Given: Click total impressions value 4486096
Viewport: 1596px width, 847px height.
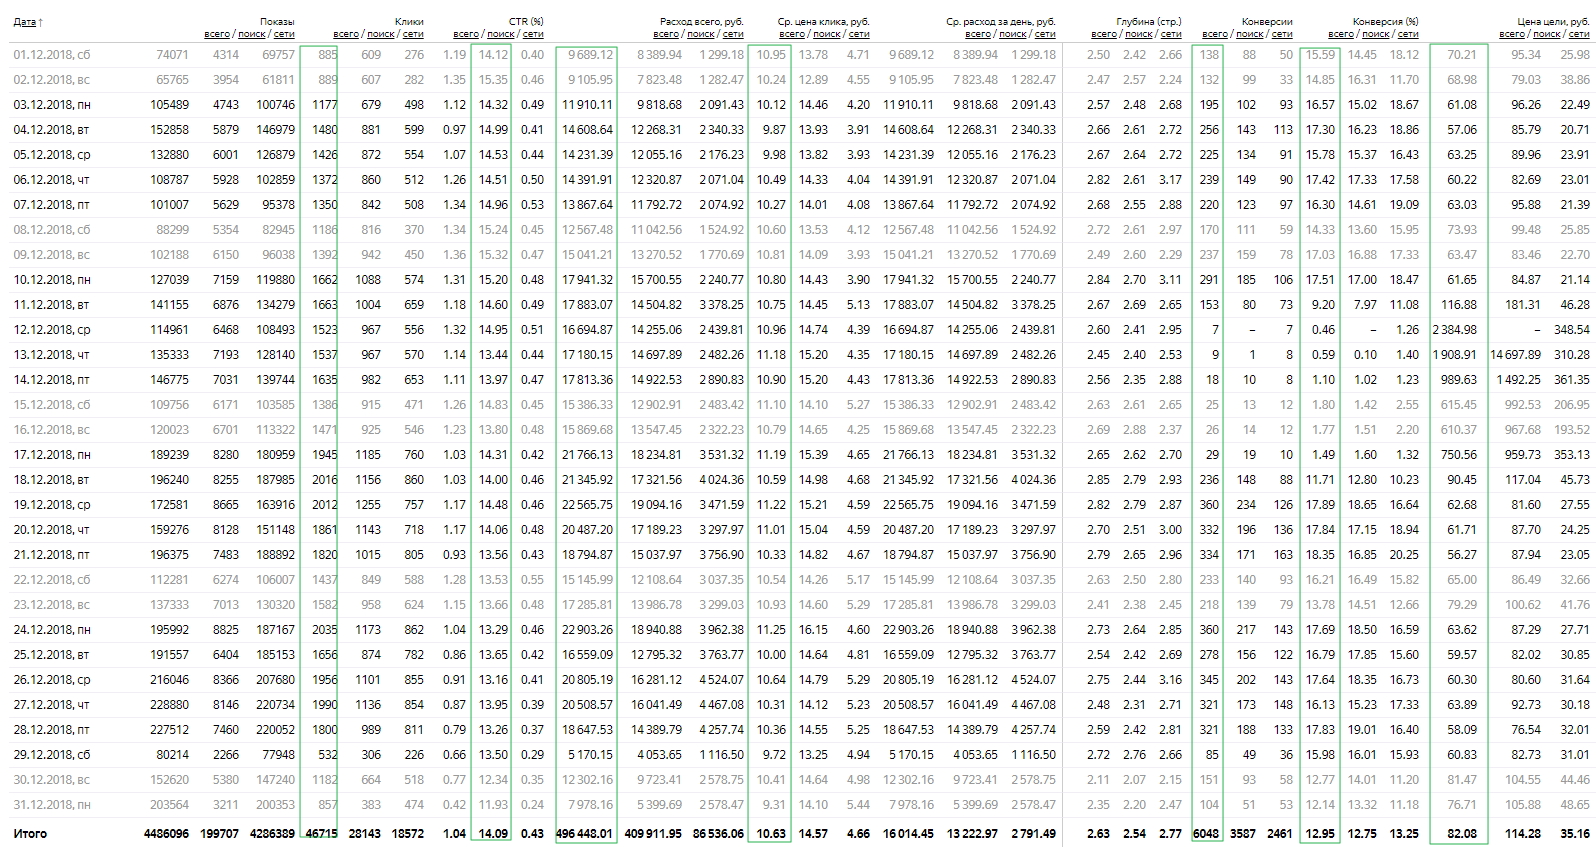Looking at the screenshot, I should [x=166, y=833].
